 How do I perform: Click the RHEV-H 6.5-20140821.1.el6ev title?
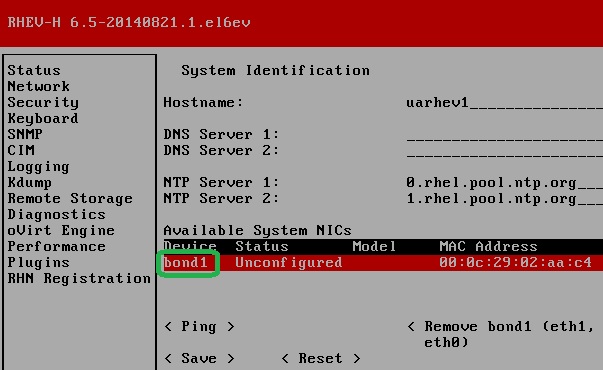click(129, 22)
